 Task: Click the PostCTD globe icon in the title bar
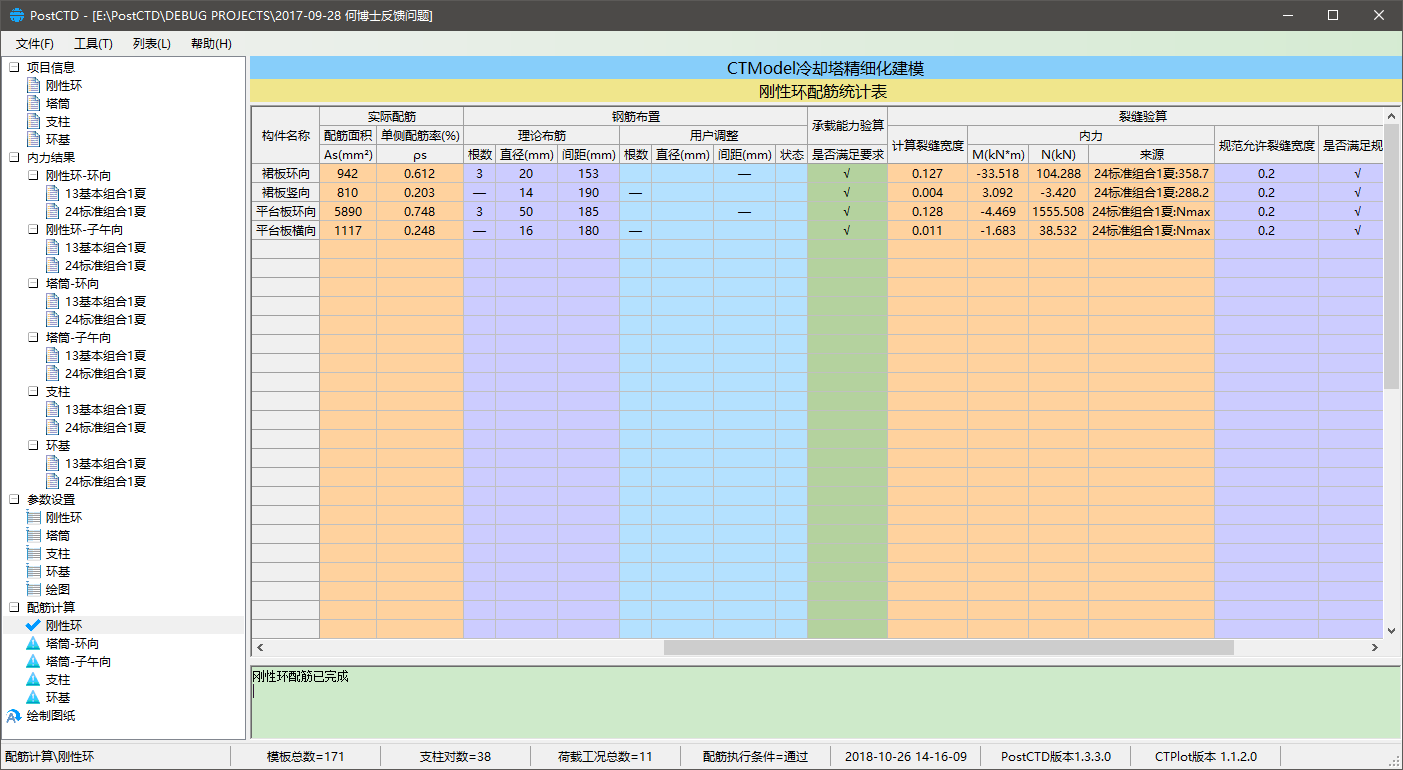coord(16,16)
